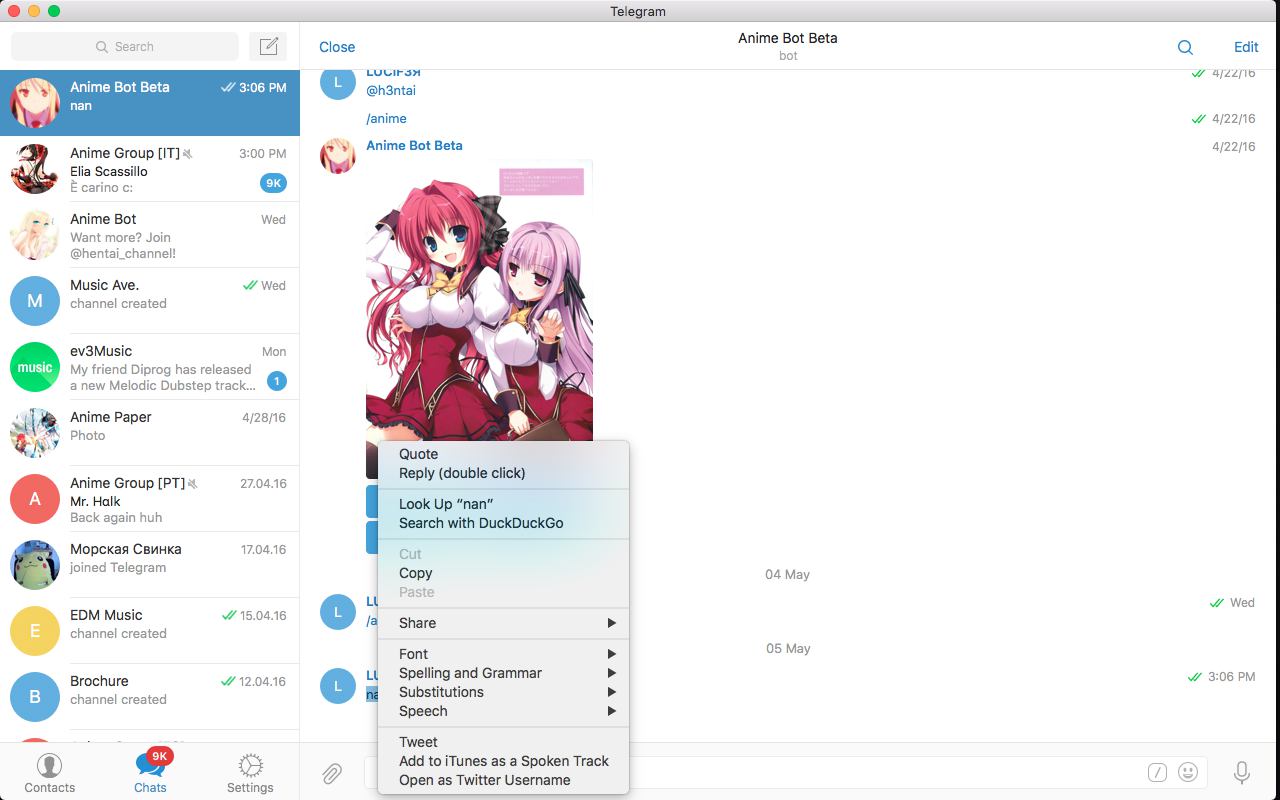The width and height of the screenshot is (1280, 800).
Task: Click the compose new message icon
Action: pos(268,46)
